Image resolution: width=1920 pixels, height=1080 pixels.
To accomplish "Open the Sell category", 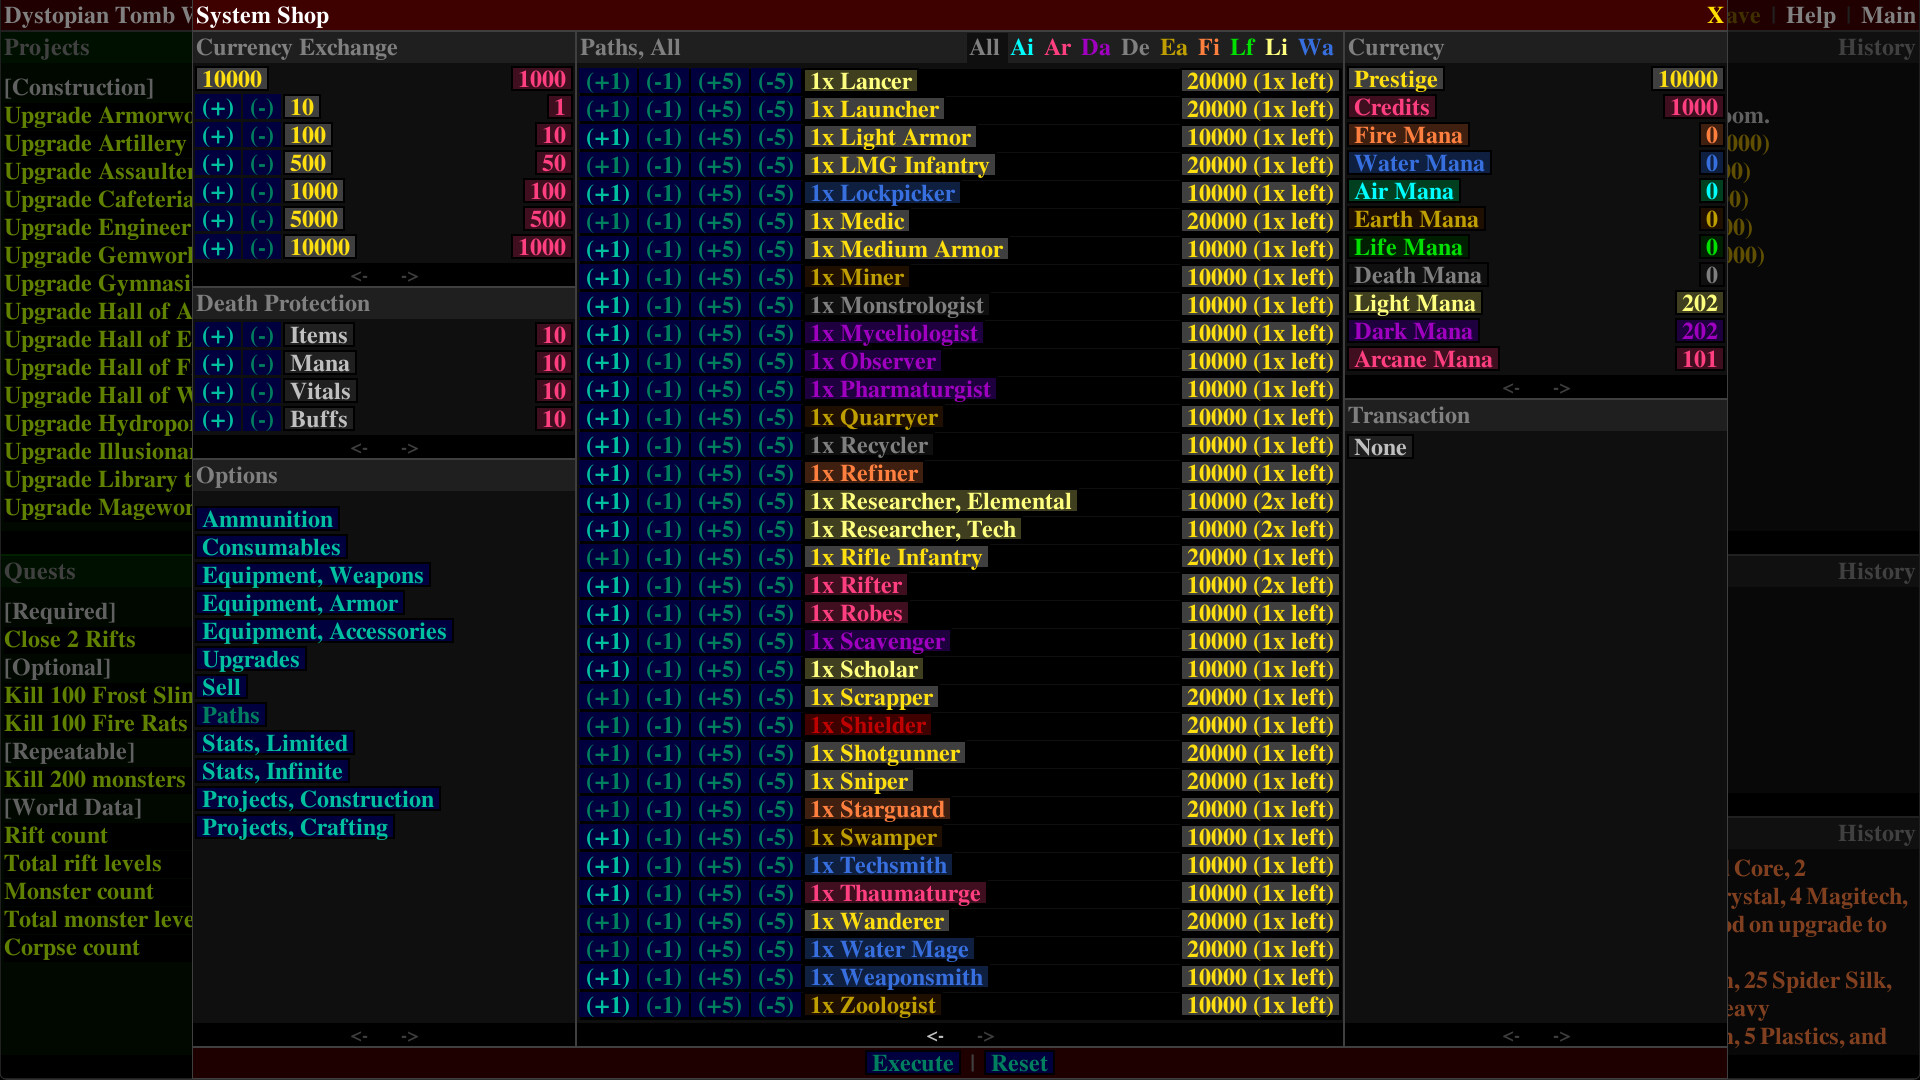I will (x=222, y=687).
